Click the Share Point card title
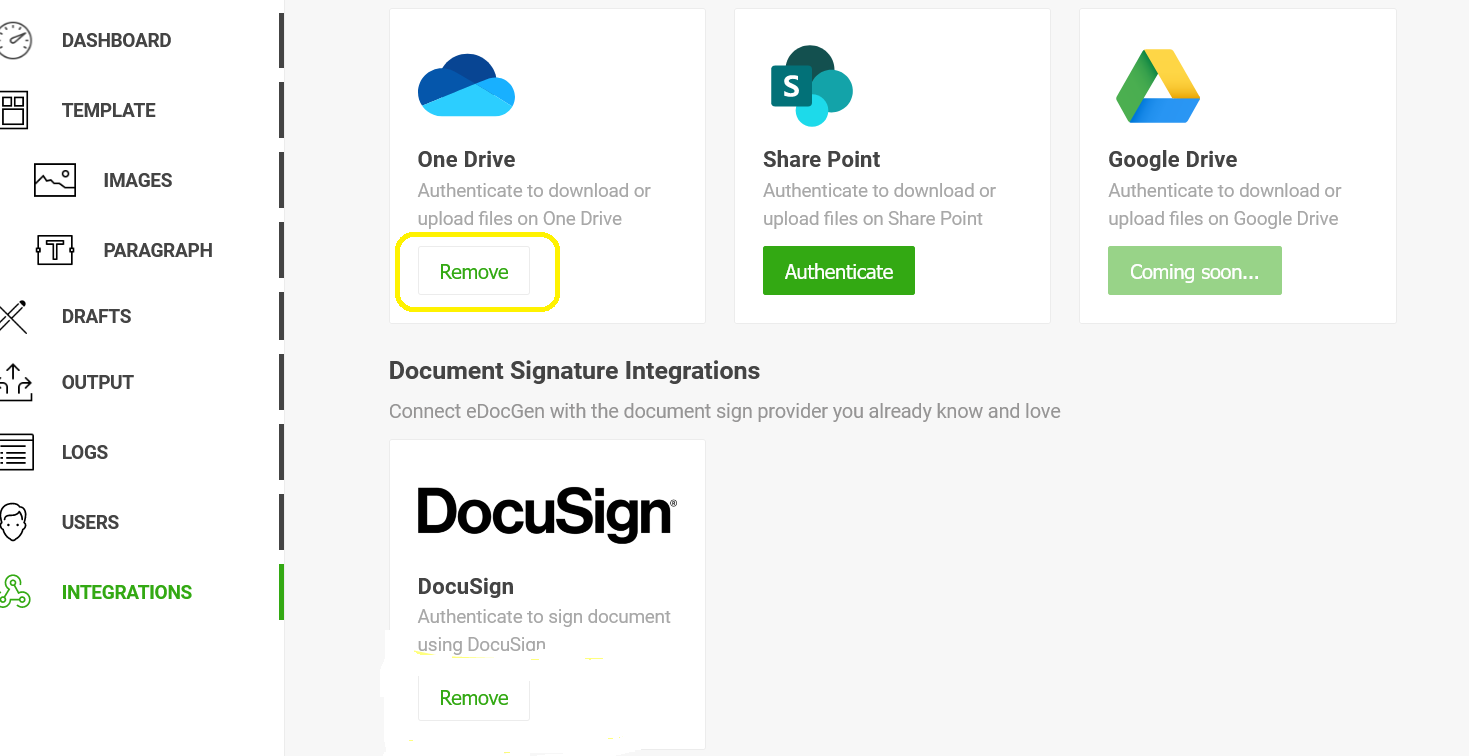 pyautogui.click(x=822, y=159)
